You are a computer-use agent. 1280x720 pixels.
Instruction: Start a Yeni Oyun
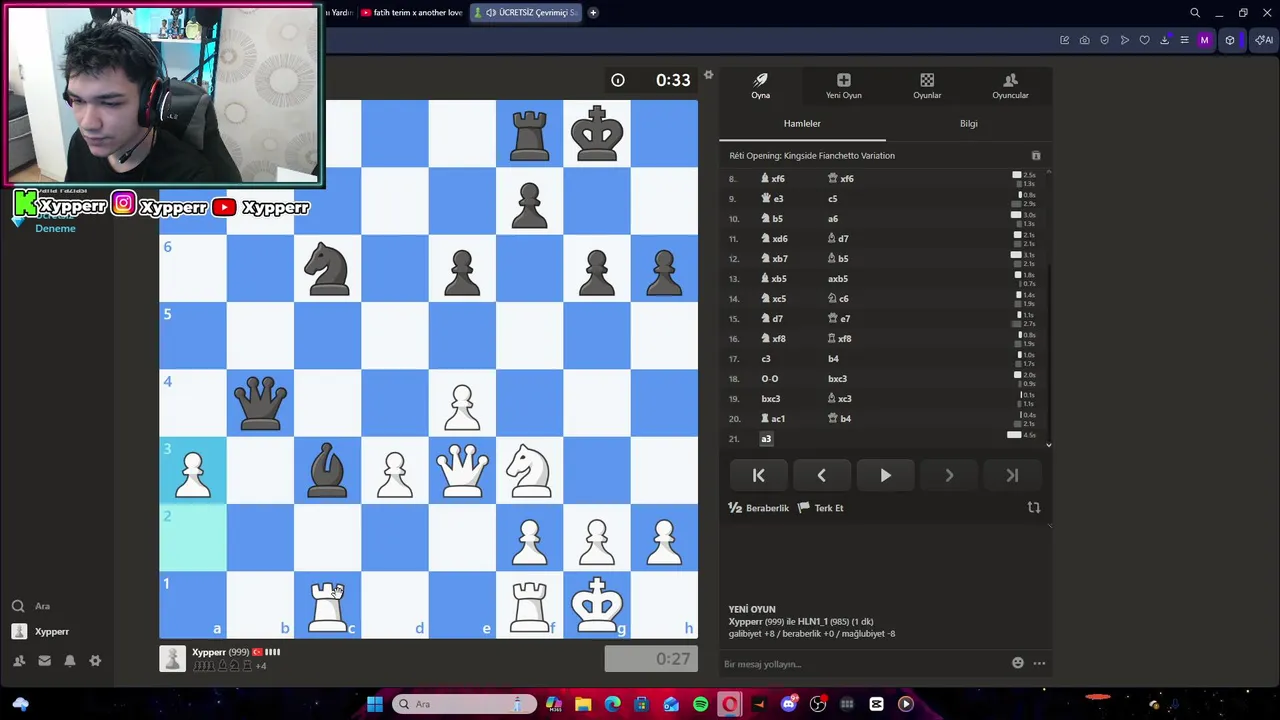[x=843, y=86]
